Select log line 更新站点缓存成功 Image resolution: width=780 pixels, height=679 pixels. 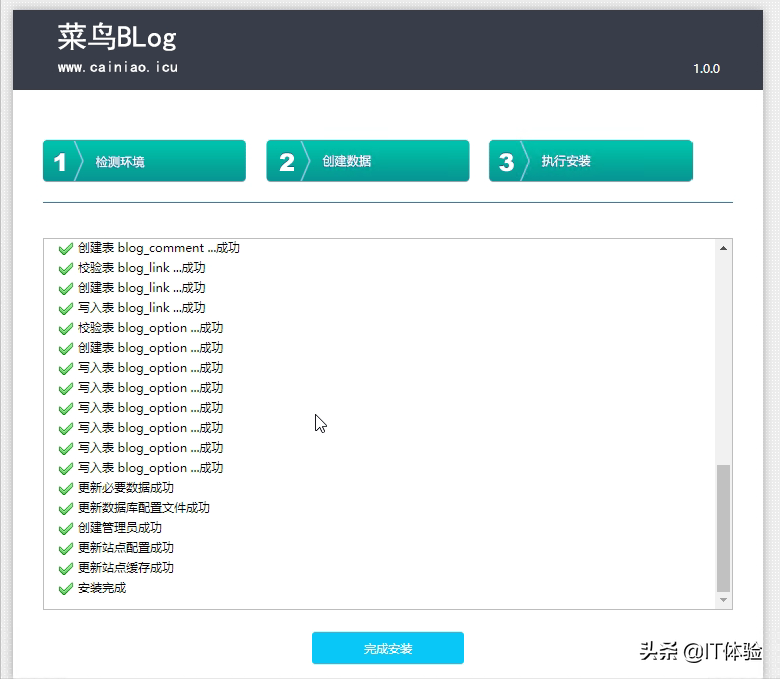click(x=126, y=568)
